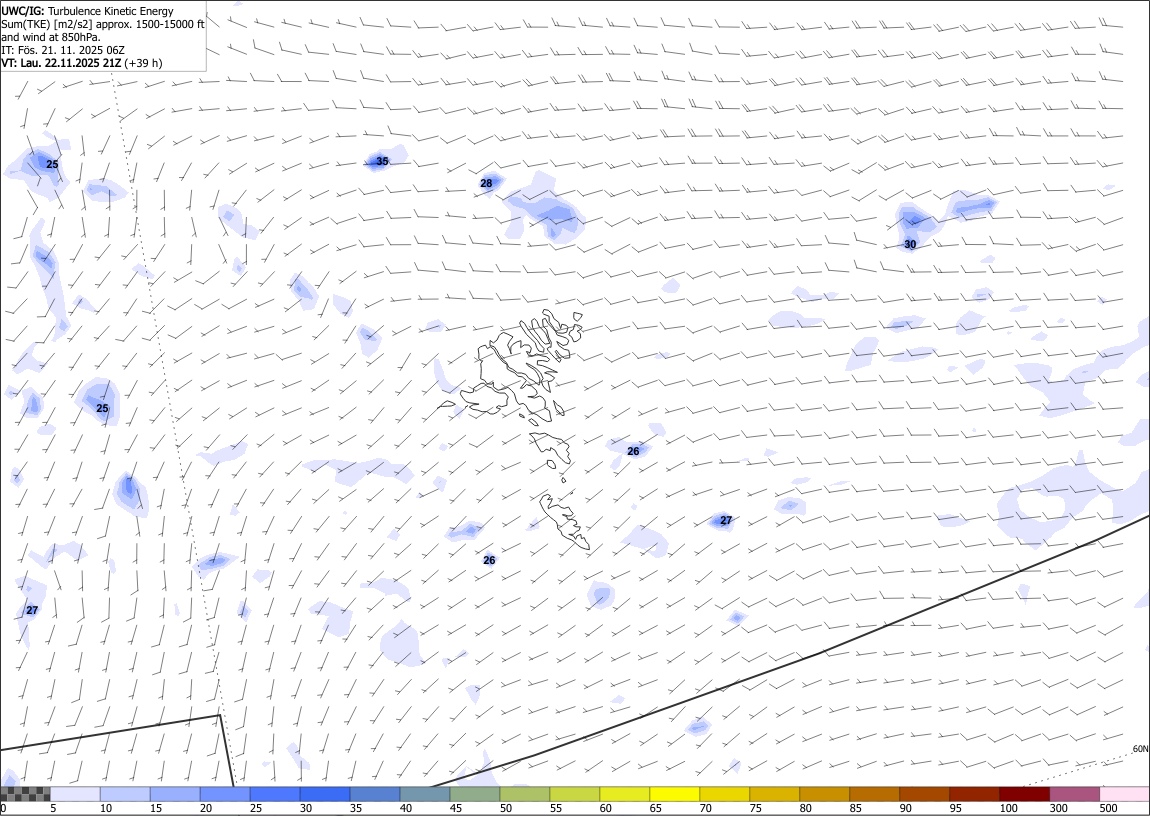Click the color scale tick label 20

click(x=205, y=808)
